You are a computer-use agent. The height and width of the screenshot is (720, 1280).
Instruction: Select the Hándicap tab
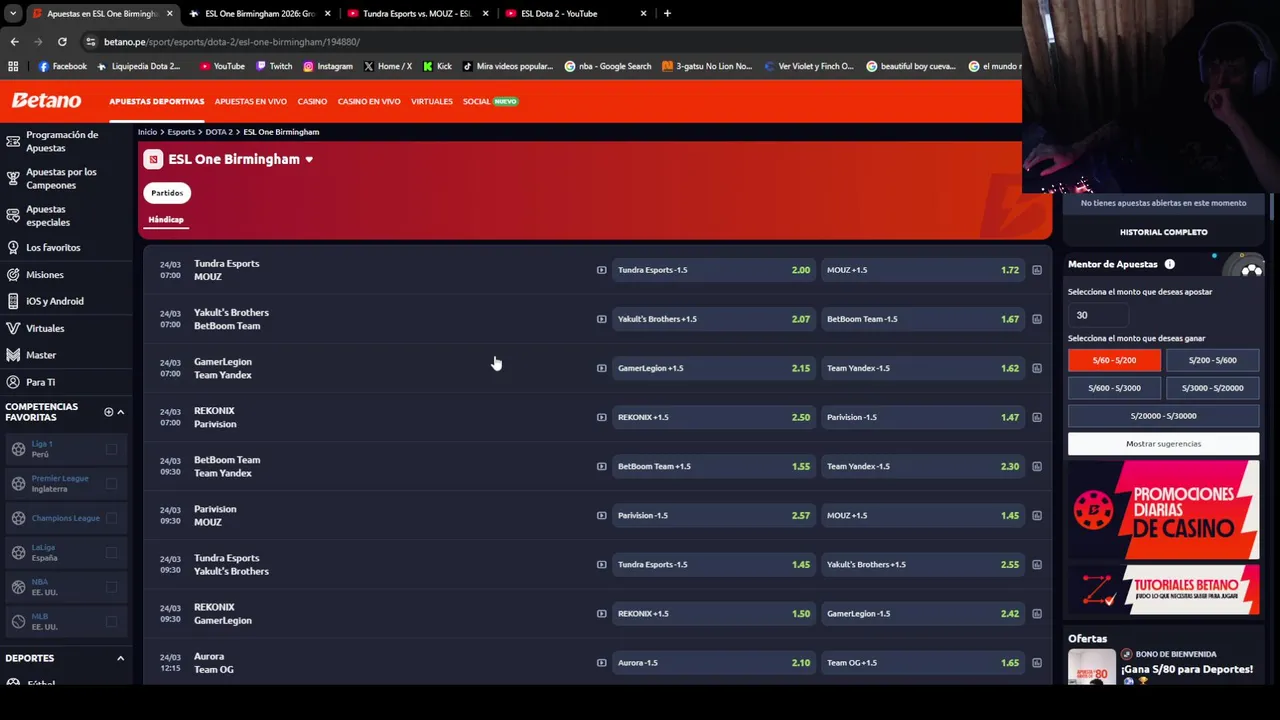[x=166, y=220]
